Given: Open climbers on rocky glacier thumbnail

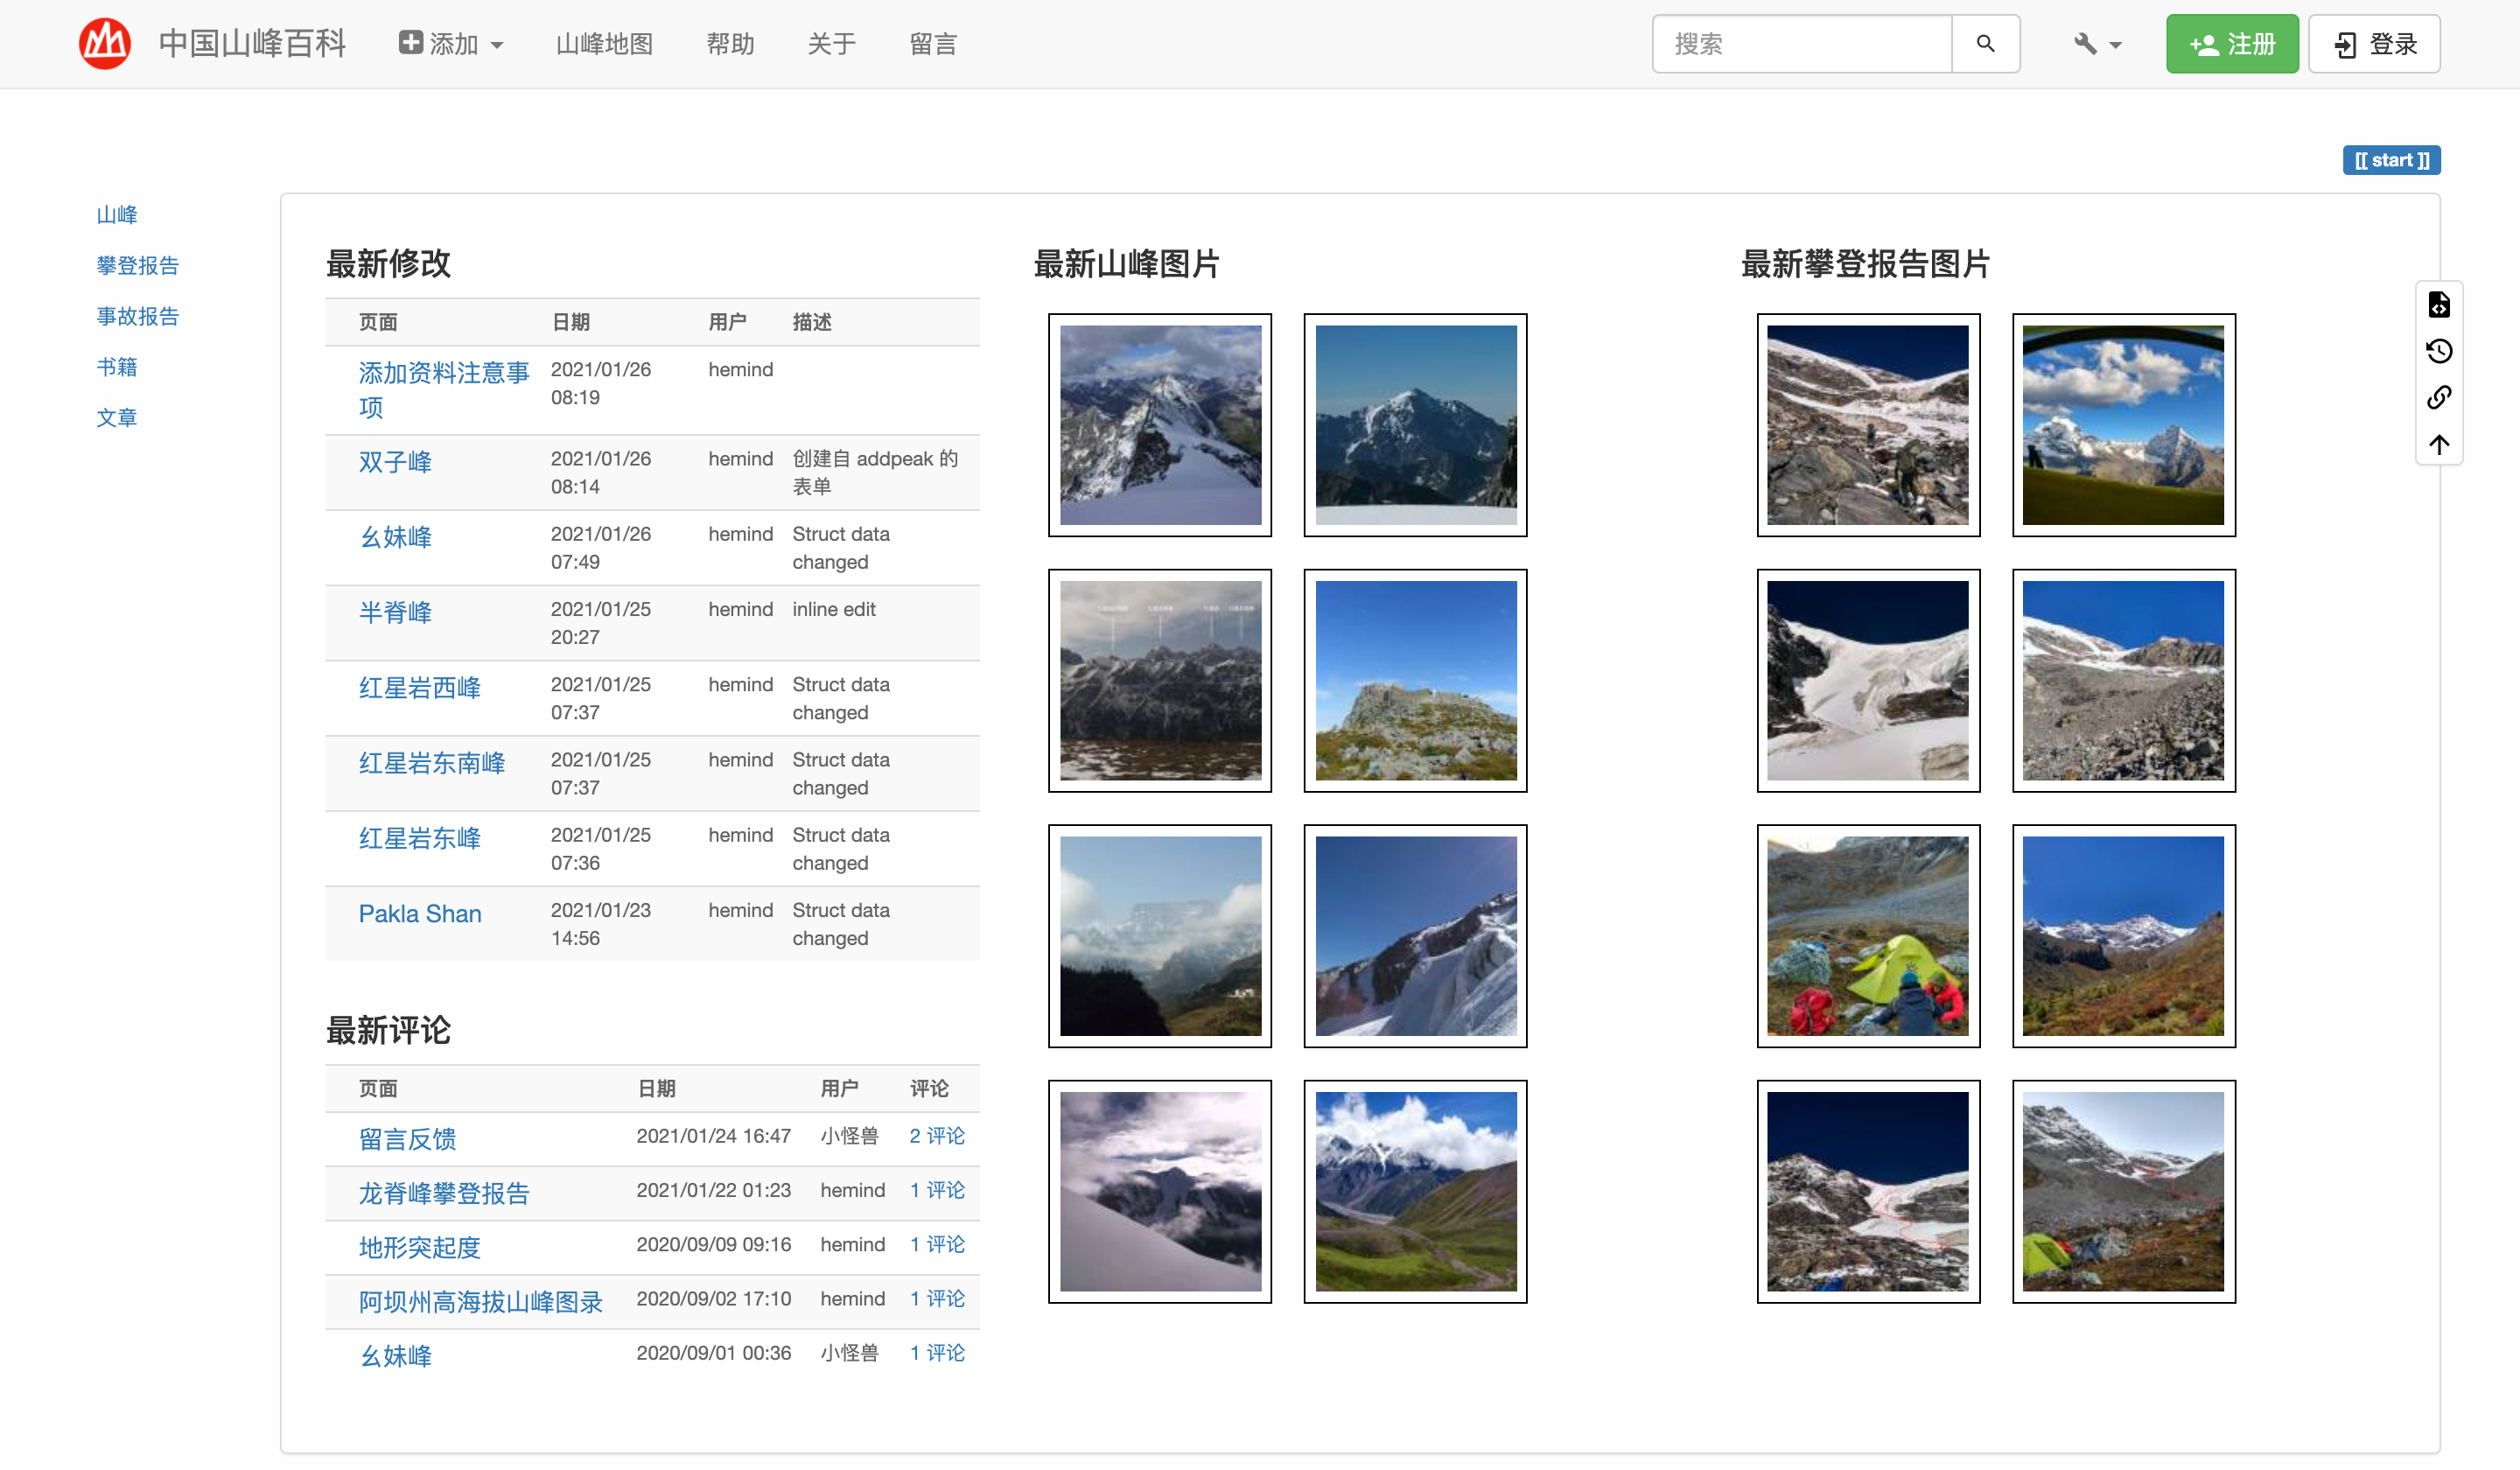Looking at the screenshot, I should (x=1868, y=425).
